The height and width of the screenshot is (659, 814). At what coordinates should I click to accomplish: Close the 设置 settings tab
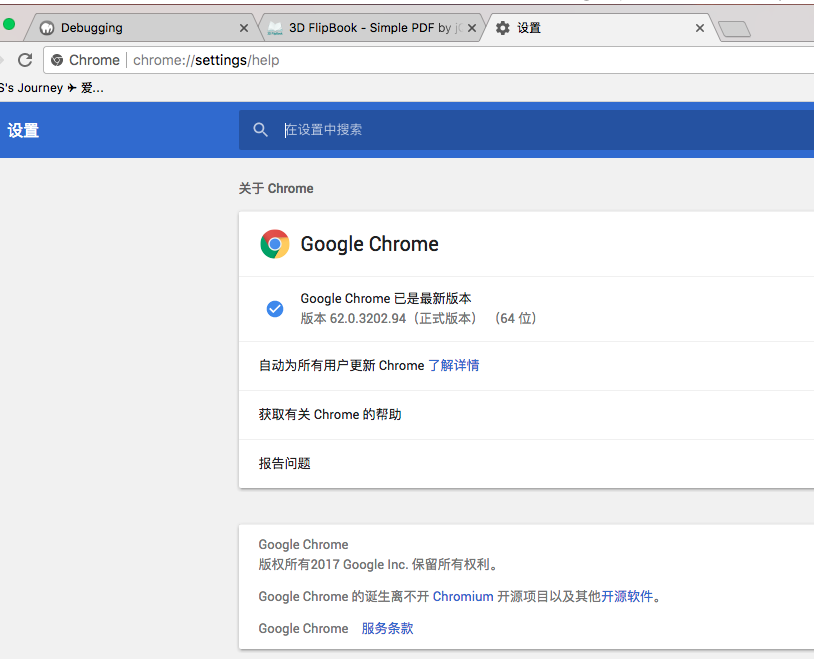click(700, 28)
